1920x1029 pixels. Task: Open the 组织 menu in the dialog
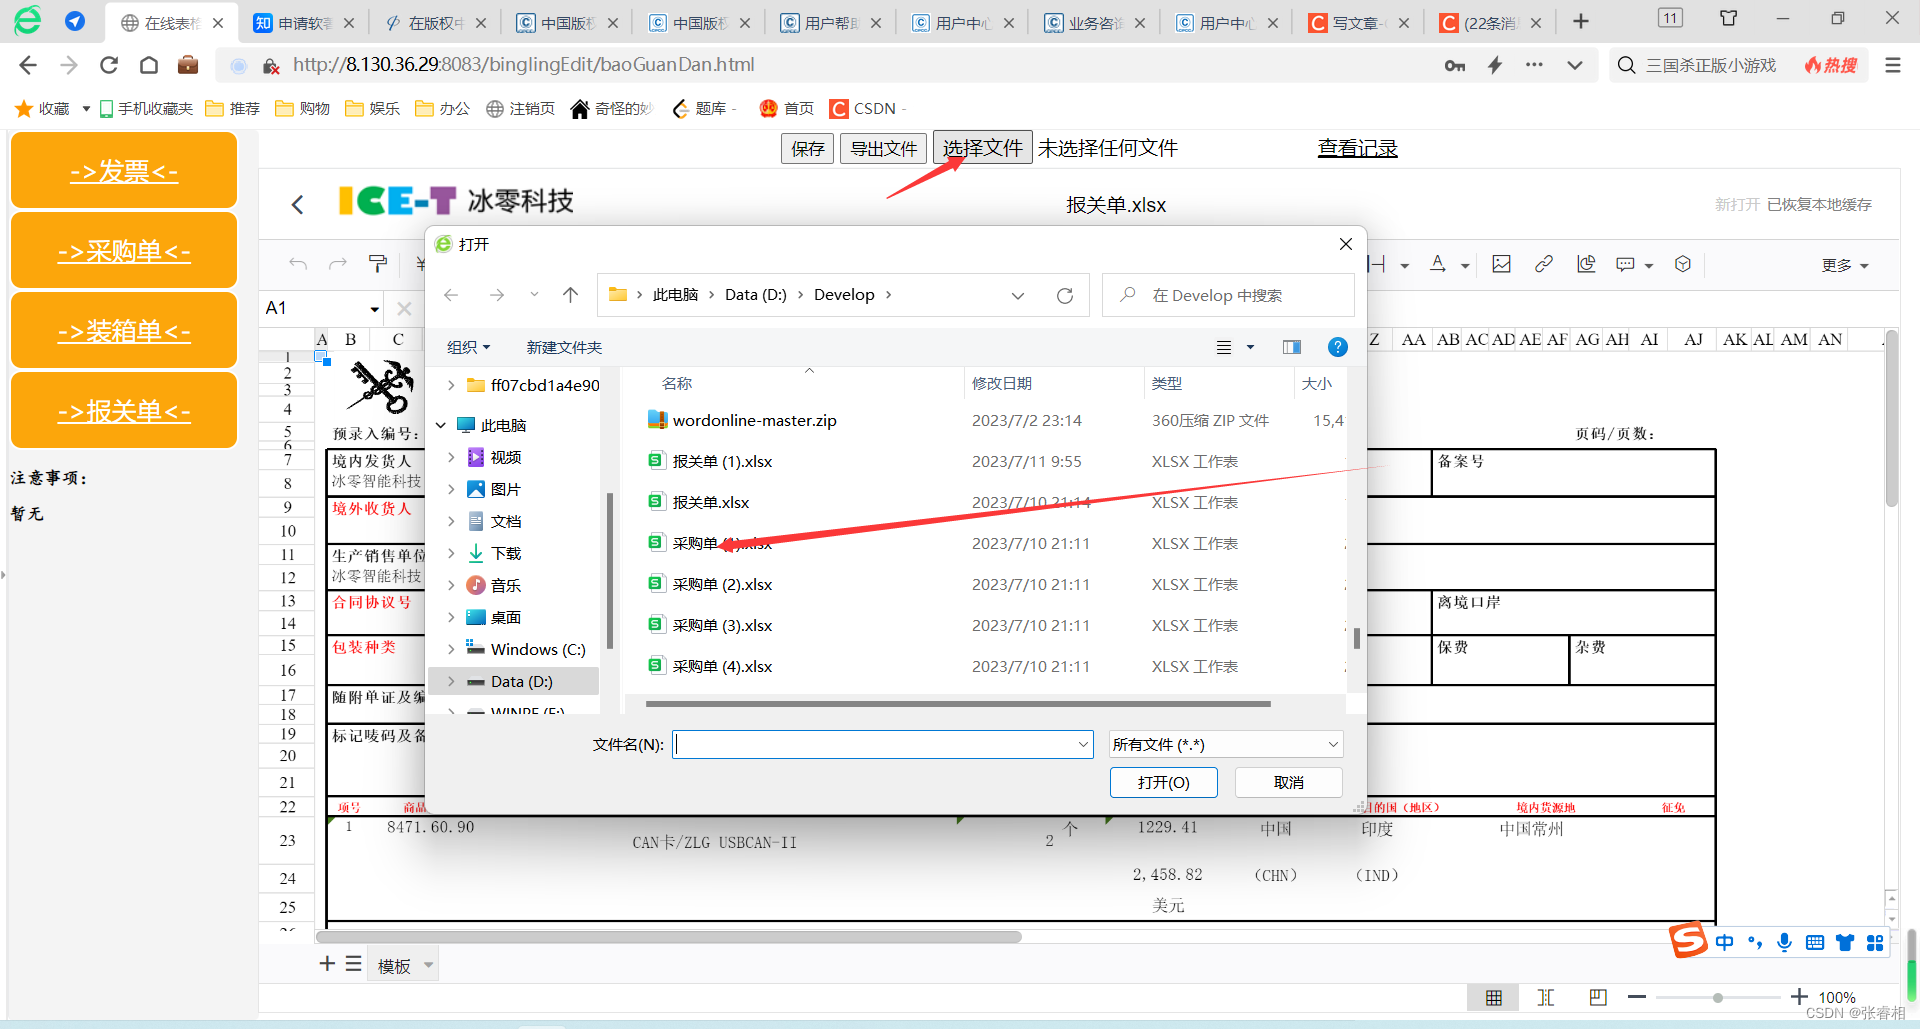tap(468, 347)
